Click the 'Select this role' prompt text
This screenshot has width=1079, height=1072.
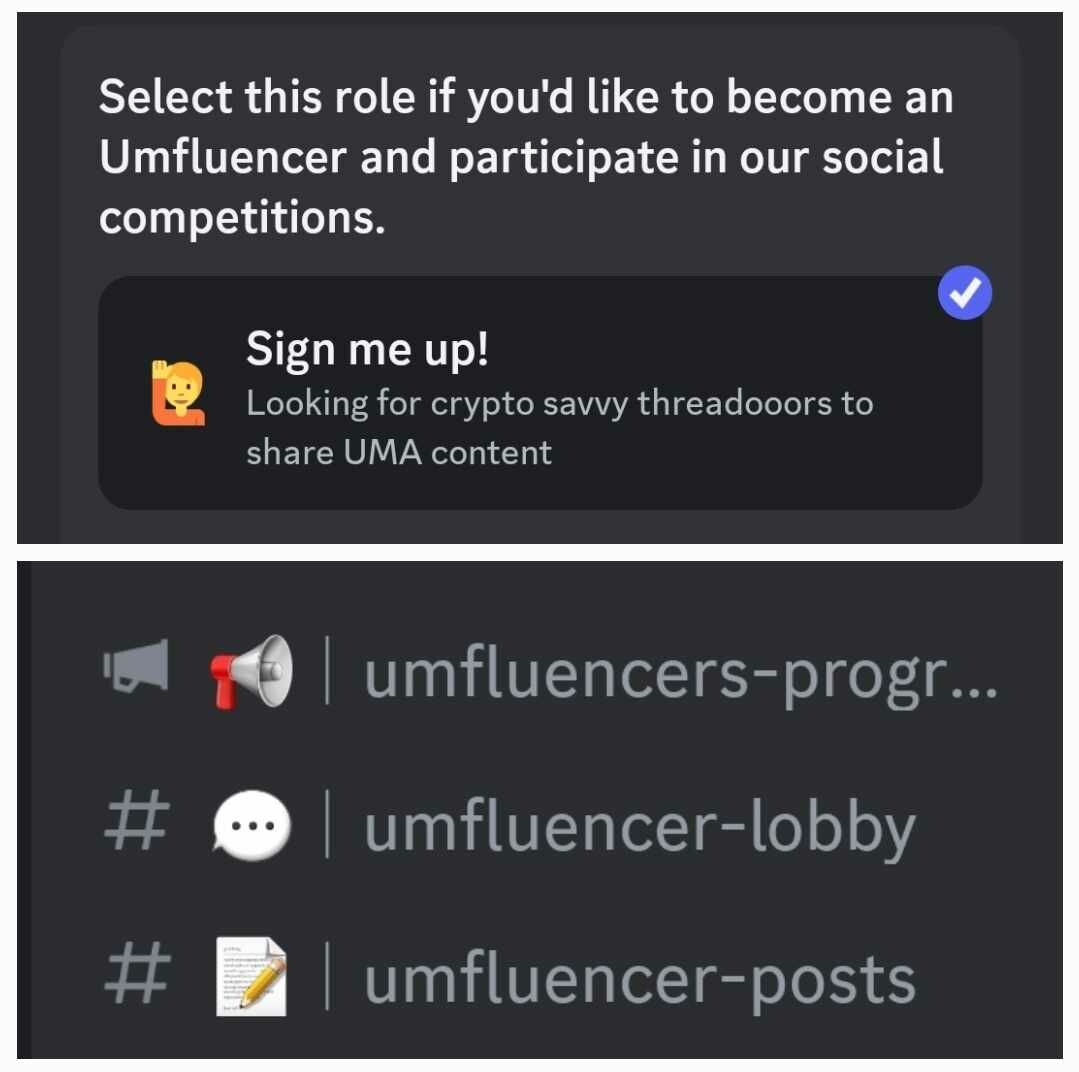[526, 157]
